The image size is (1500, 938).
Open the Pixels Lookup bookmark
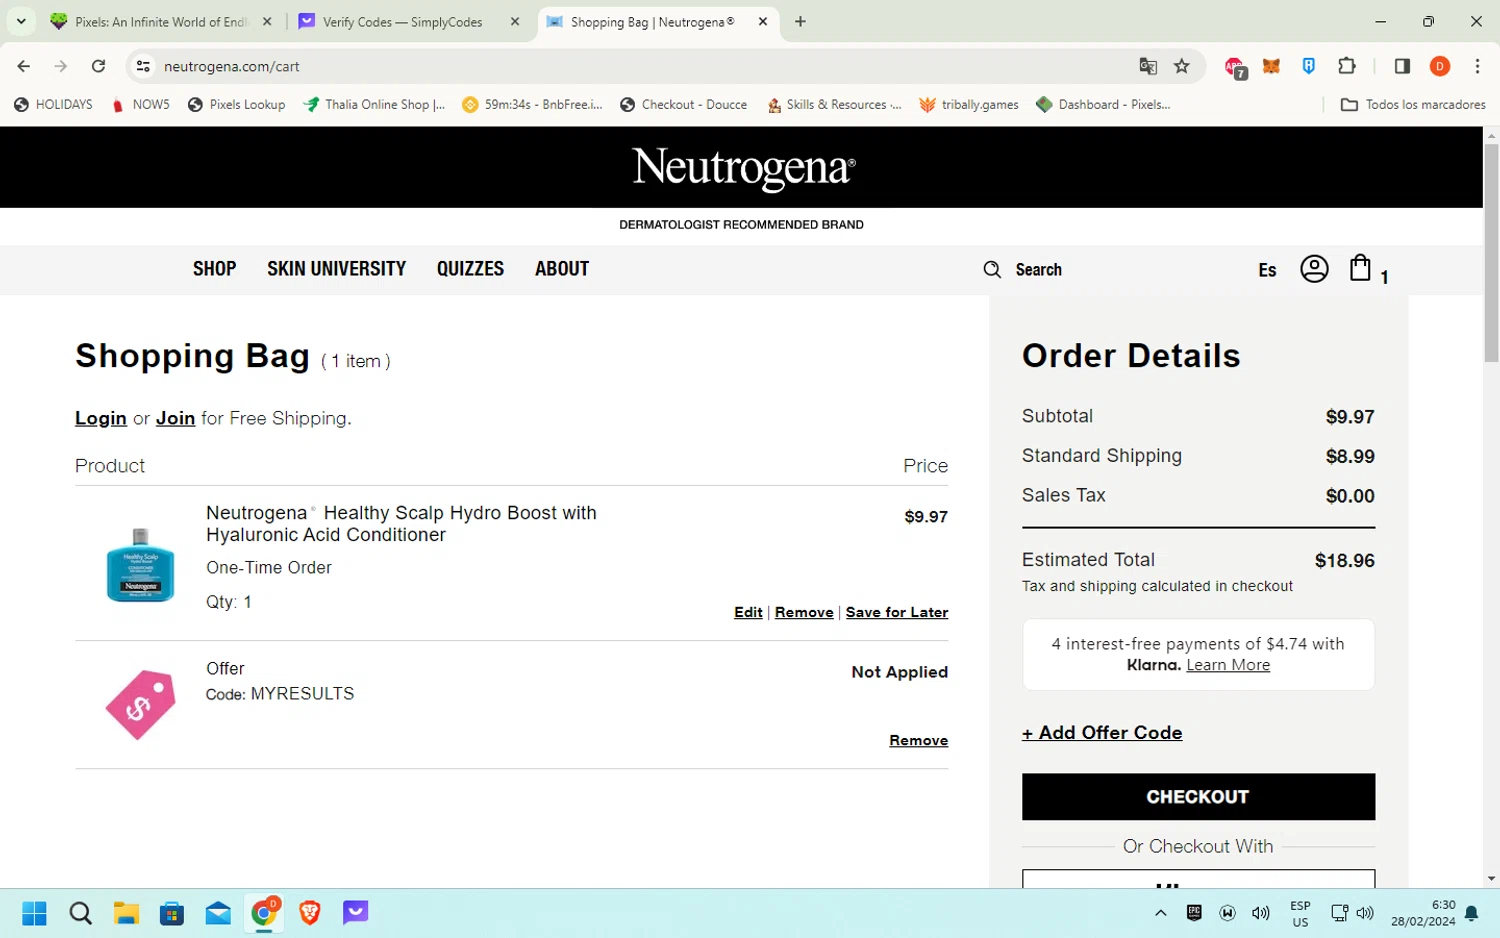click(236, 104)
